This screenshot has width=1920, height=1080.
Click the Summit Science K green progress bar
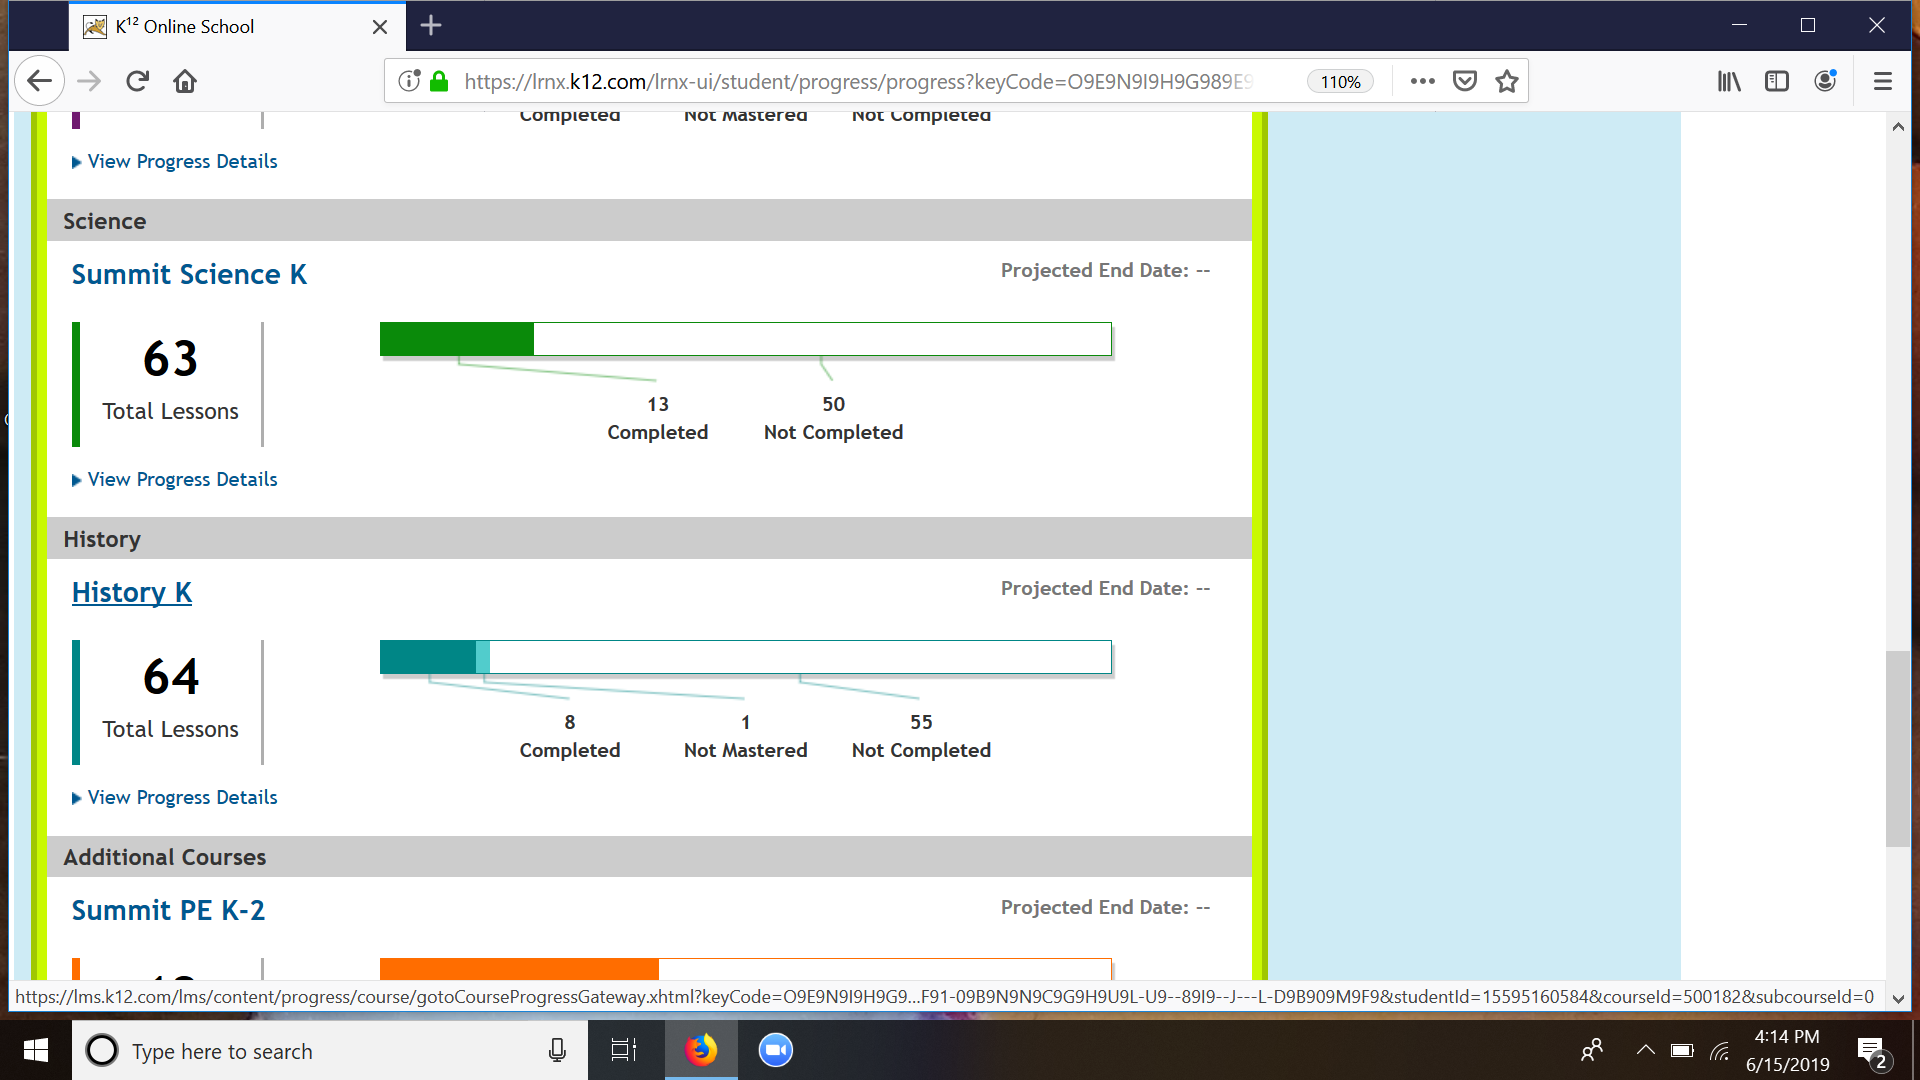point(745,339)
